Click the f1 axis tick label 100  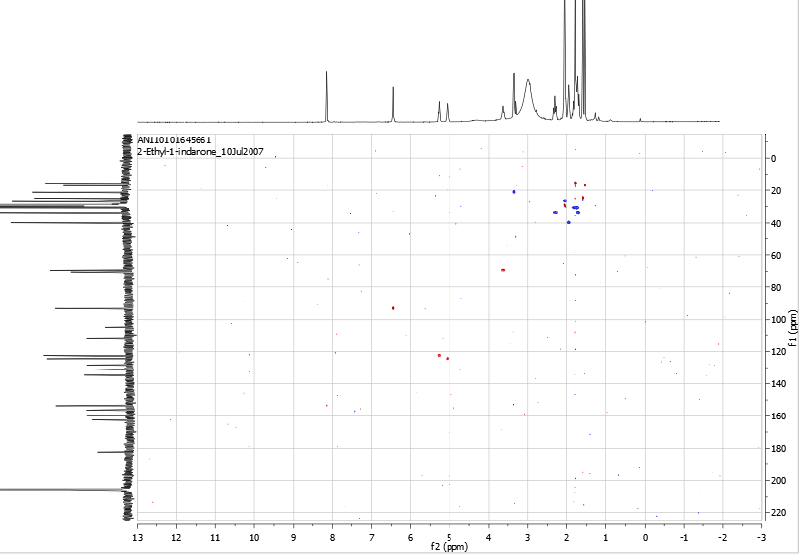[778, 319]
